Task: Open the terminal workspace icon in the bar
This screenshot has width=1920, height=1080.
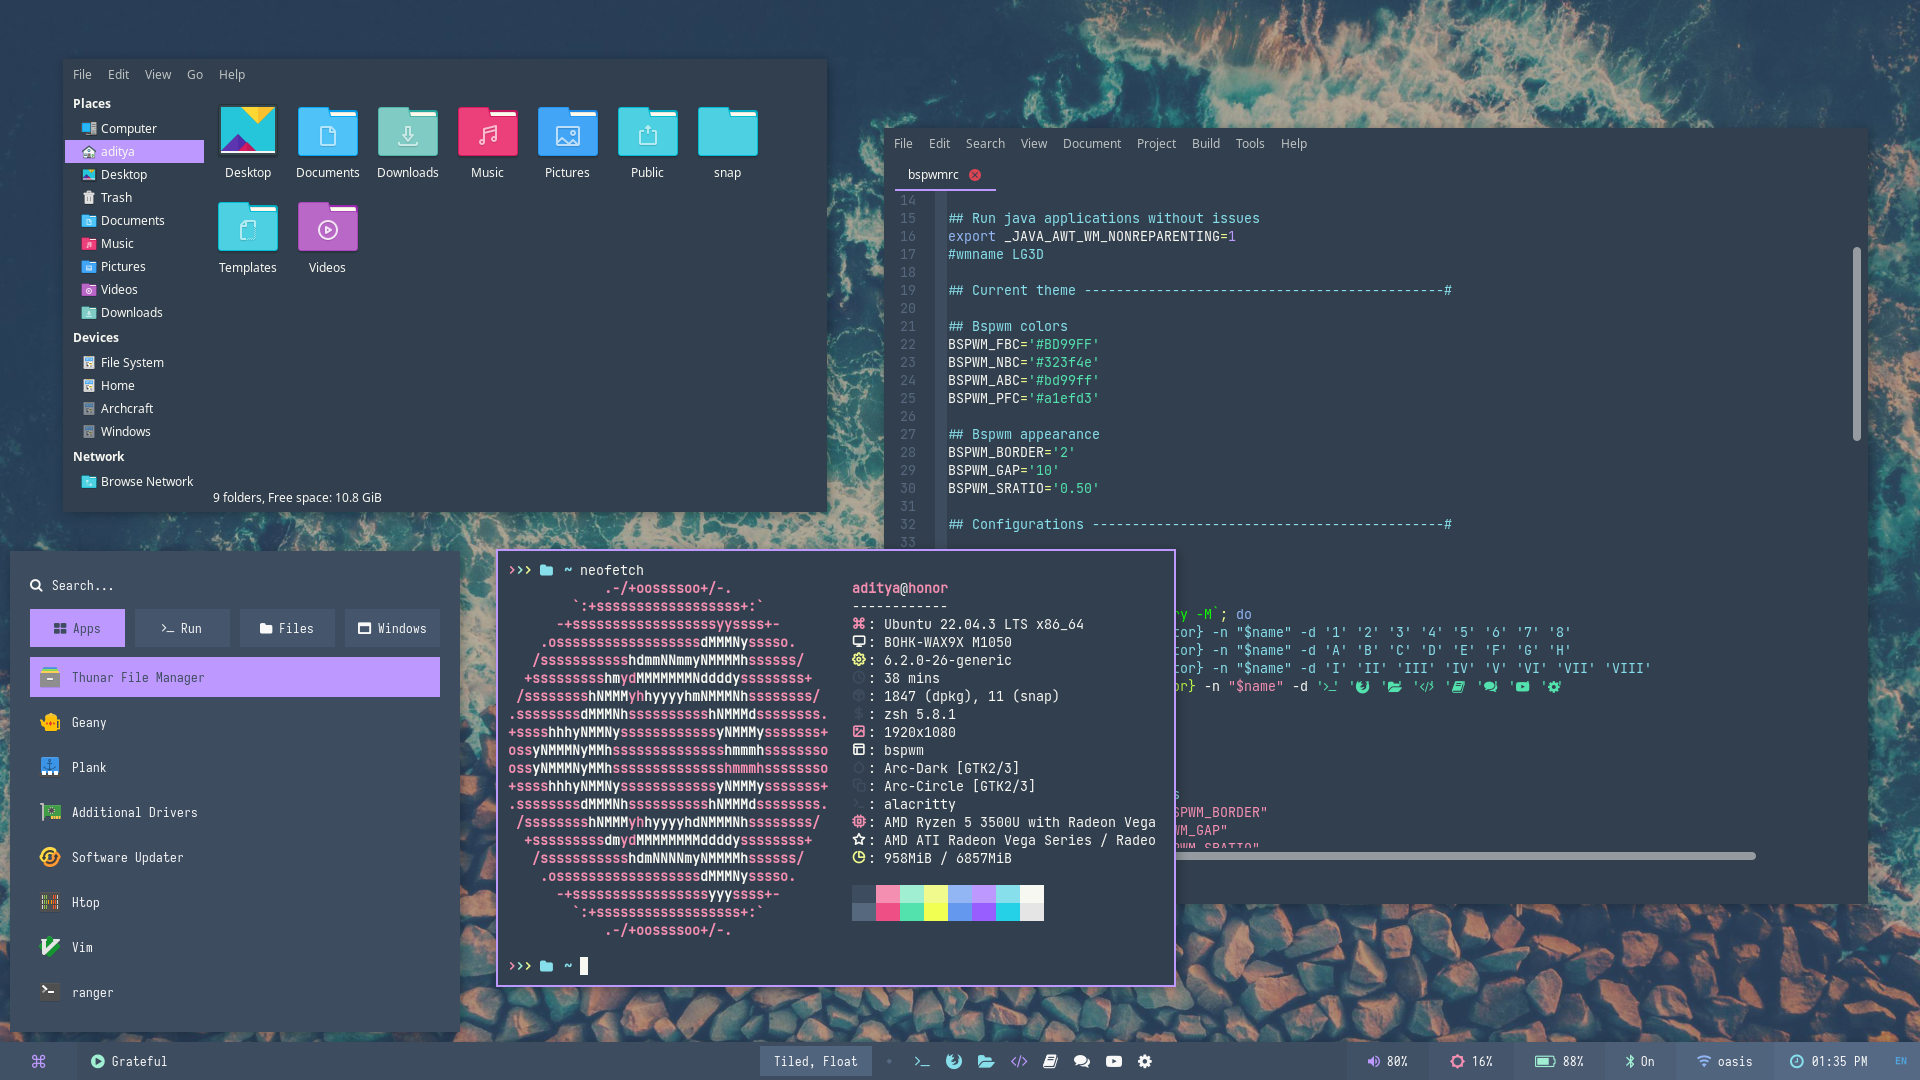Action: pos(922,1061)
